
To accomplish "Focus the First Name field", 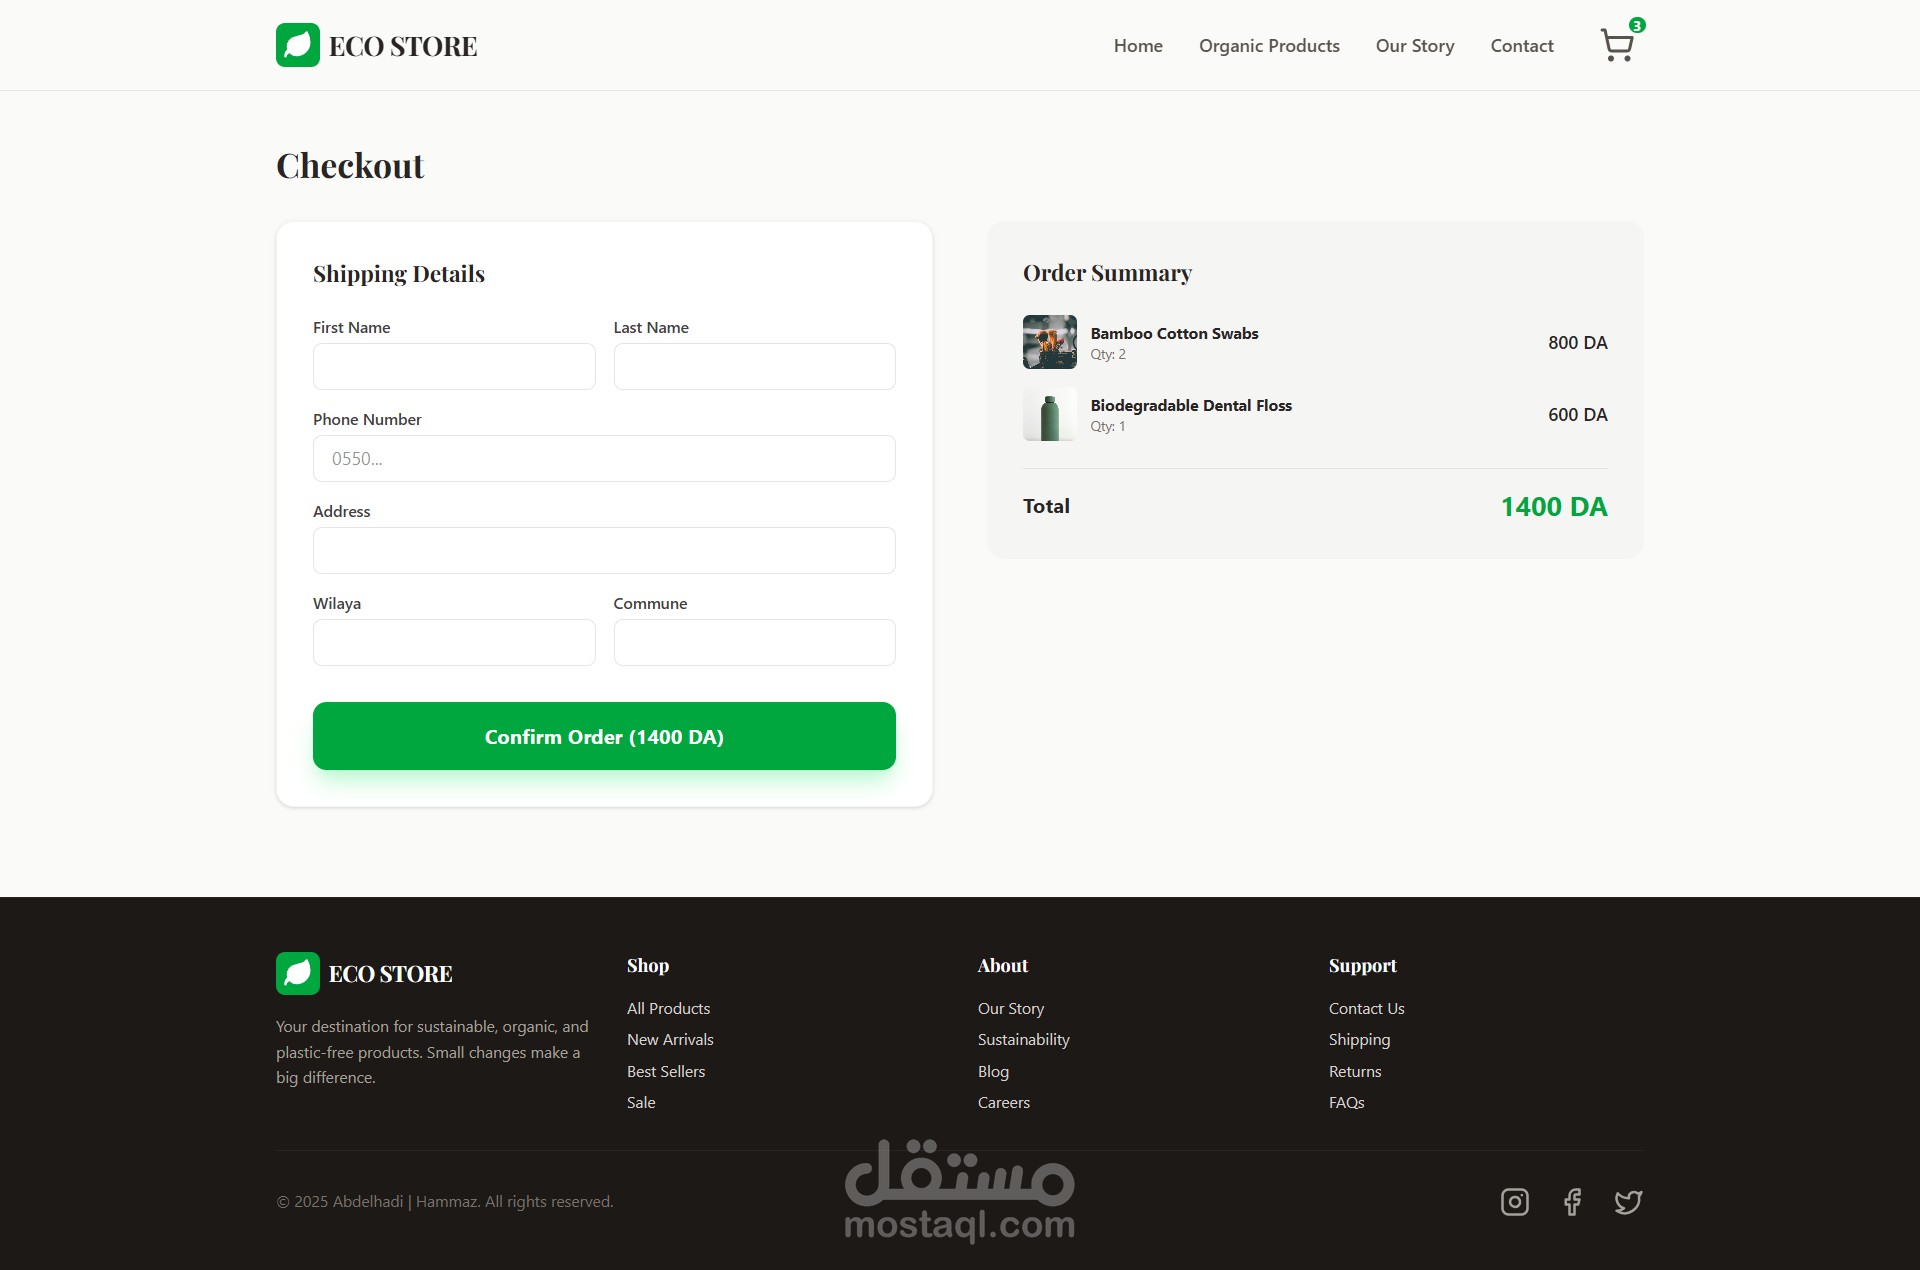I will [454, 366].
